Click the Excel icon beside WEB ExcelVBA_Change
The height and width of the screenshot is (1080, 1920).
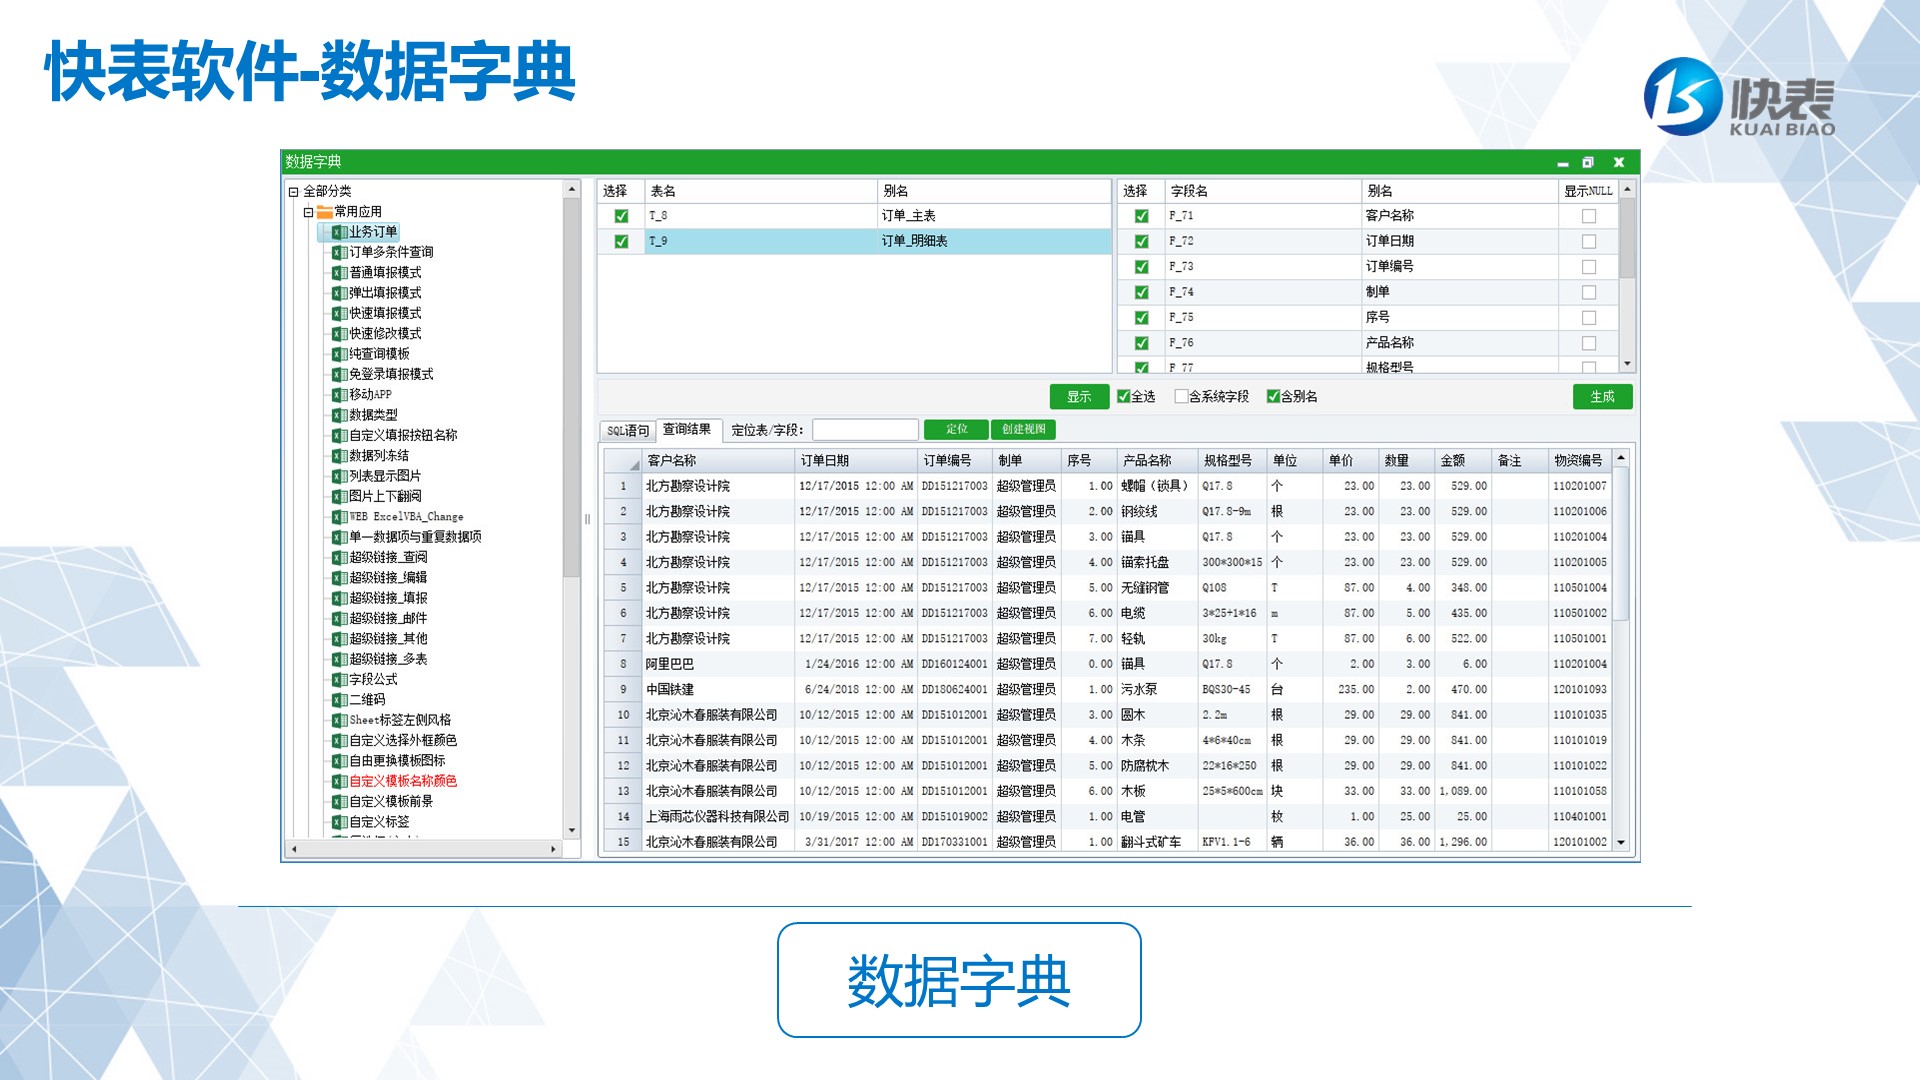pyautogui.click(x=339, y=517)
